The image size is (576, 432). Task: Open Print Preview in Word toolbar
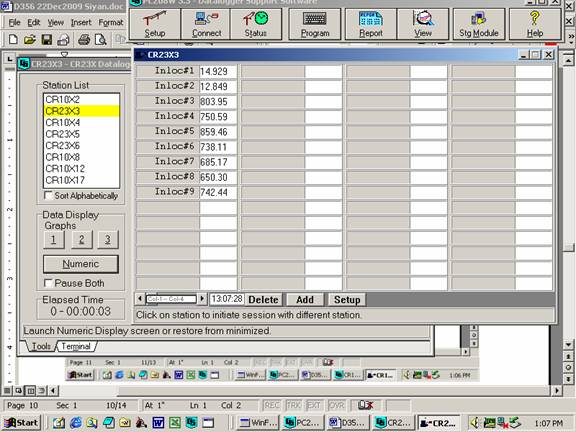[x=100, y=39]
